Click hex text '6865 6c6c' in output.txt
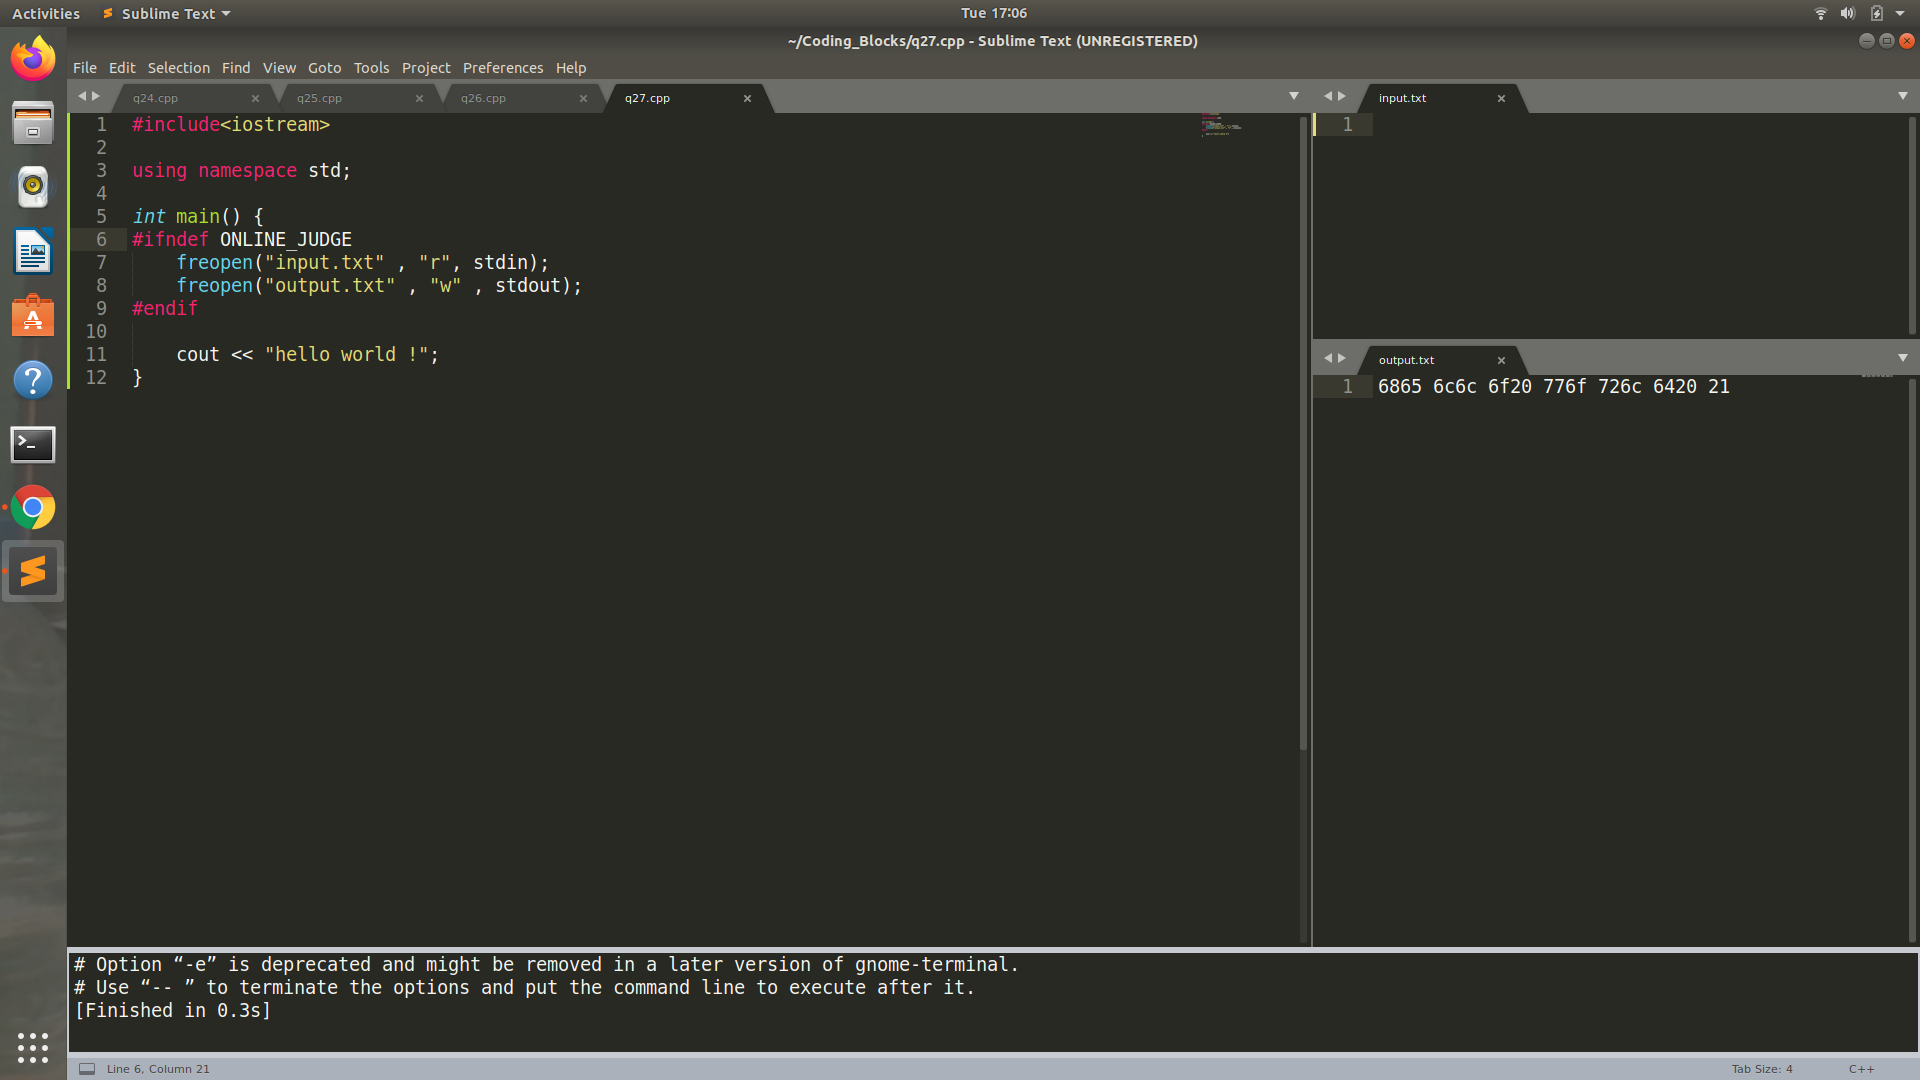Viewport: 1920px width, 1080px height. point(1427,387)
